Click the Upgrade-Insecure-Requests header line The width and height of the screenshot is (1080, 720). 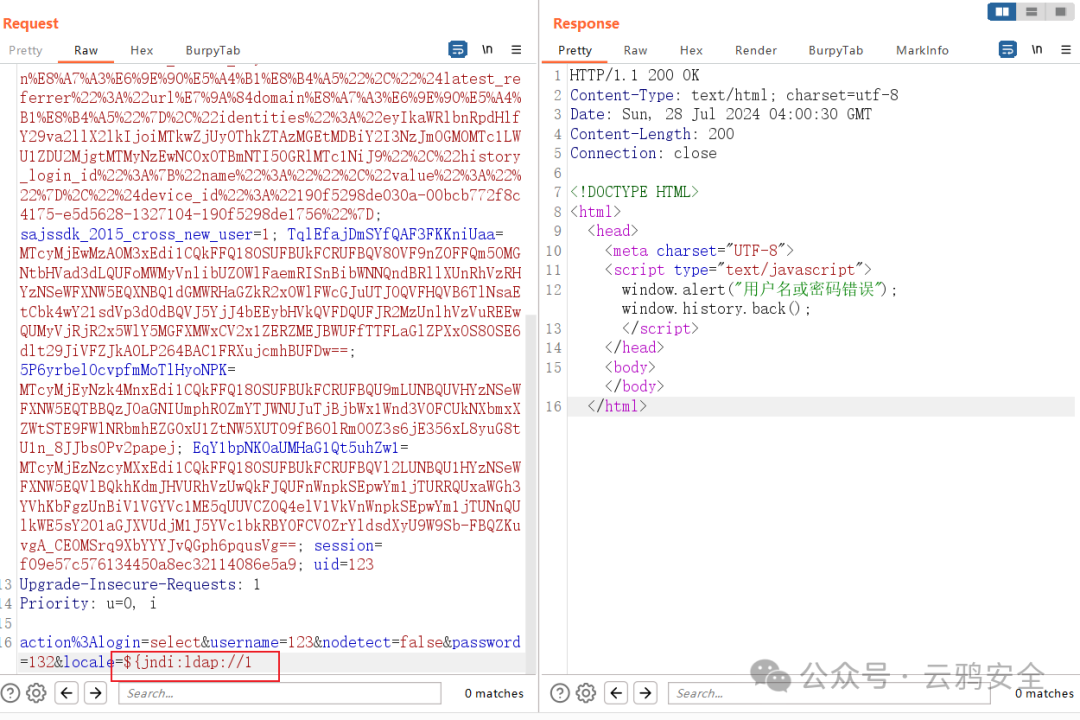[x=140, y=584]
